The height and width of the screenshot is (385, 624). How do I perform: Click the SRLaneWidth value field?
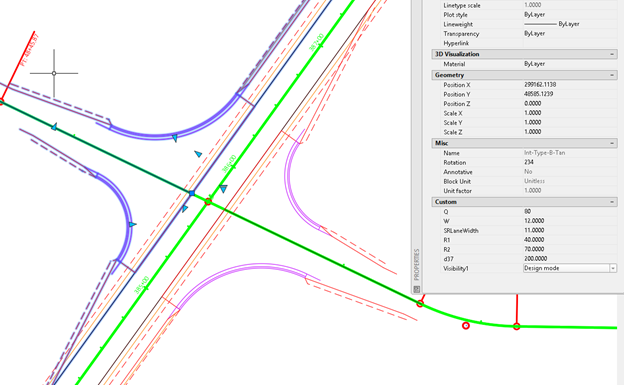tap(570, 230)
